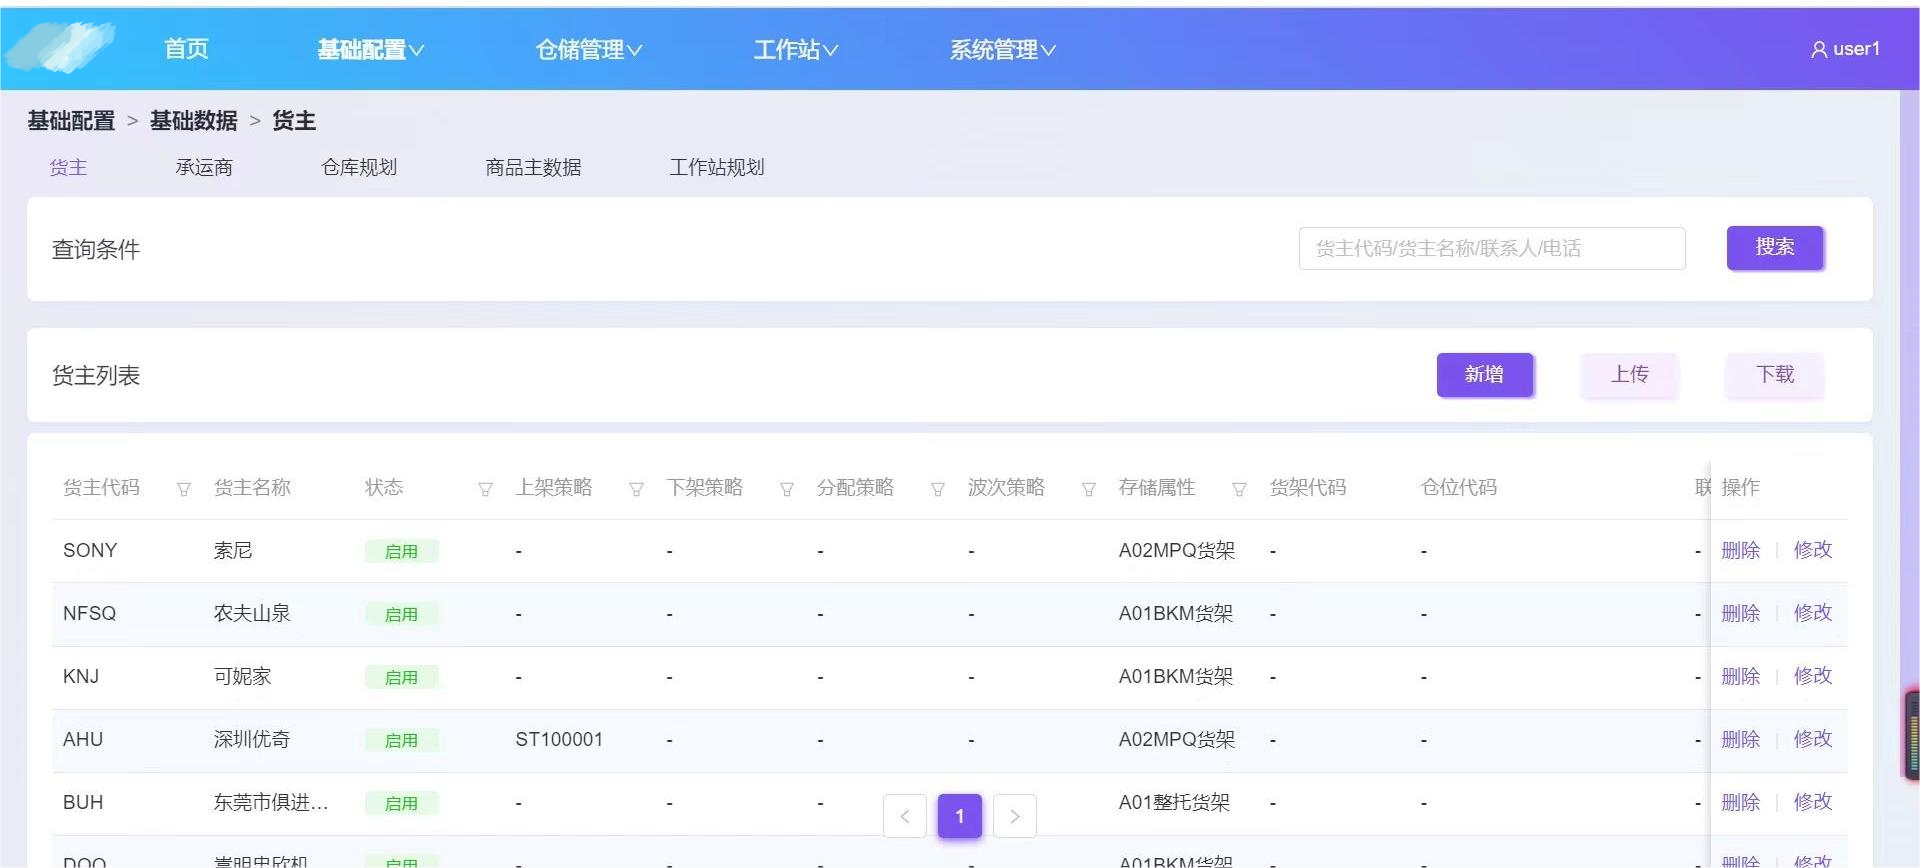Click the A01整托货架 storage cell
This screenshot has height=868, width=1920.
click(x=1175, y=802)
